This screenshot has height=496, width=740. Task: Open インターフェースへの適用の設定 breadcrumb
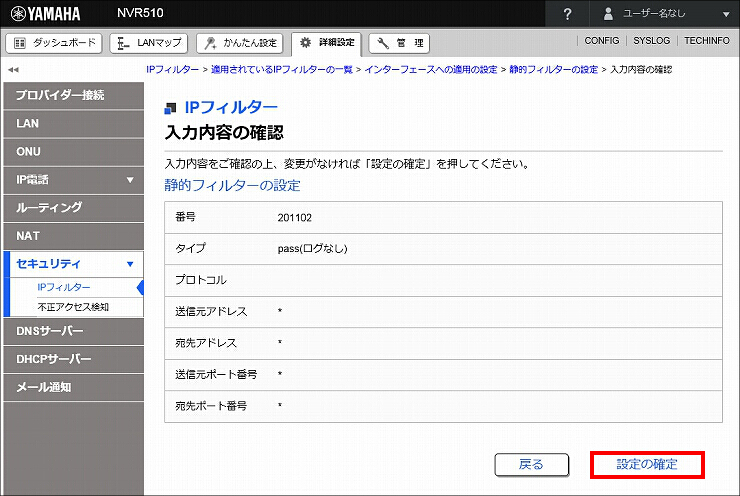pos(430,69)
